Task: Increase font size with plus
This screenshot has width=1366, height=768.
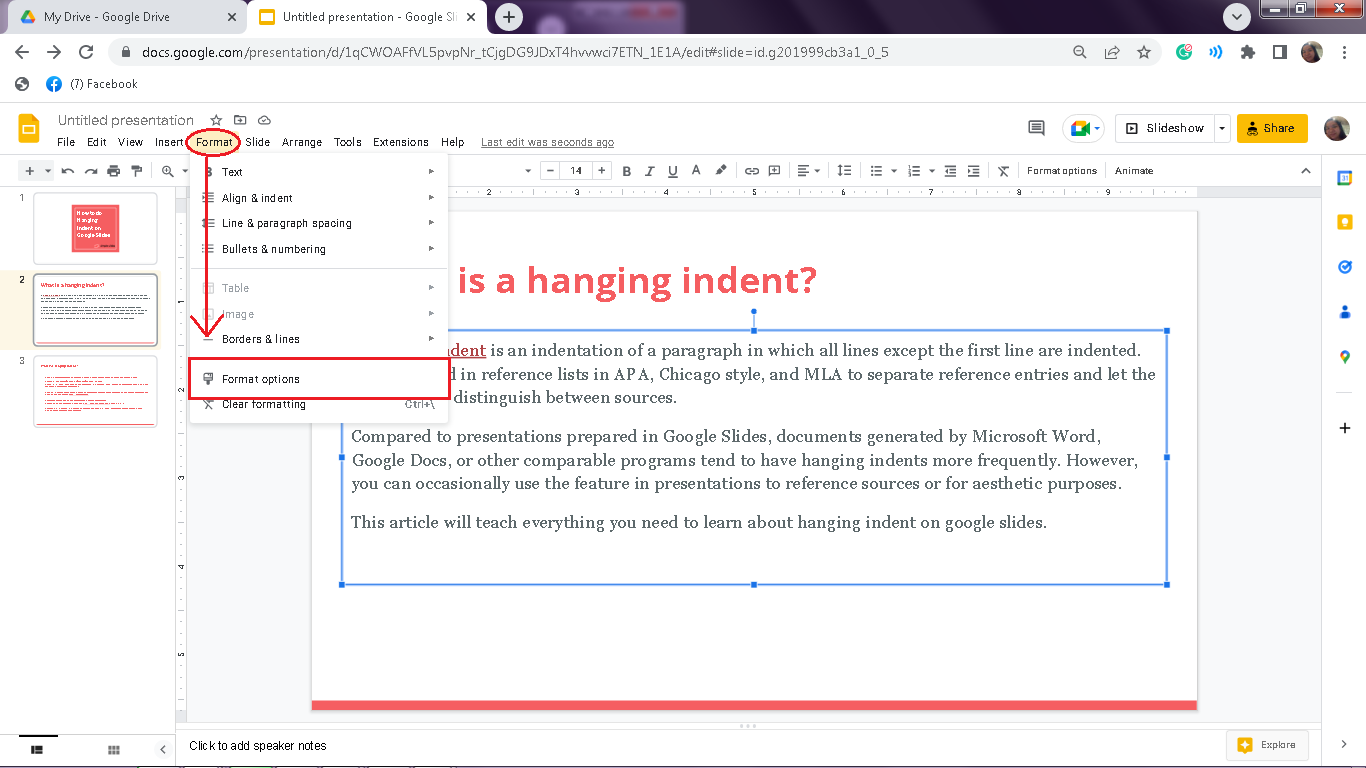Action: [600, 171]
